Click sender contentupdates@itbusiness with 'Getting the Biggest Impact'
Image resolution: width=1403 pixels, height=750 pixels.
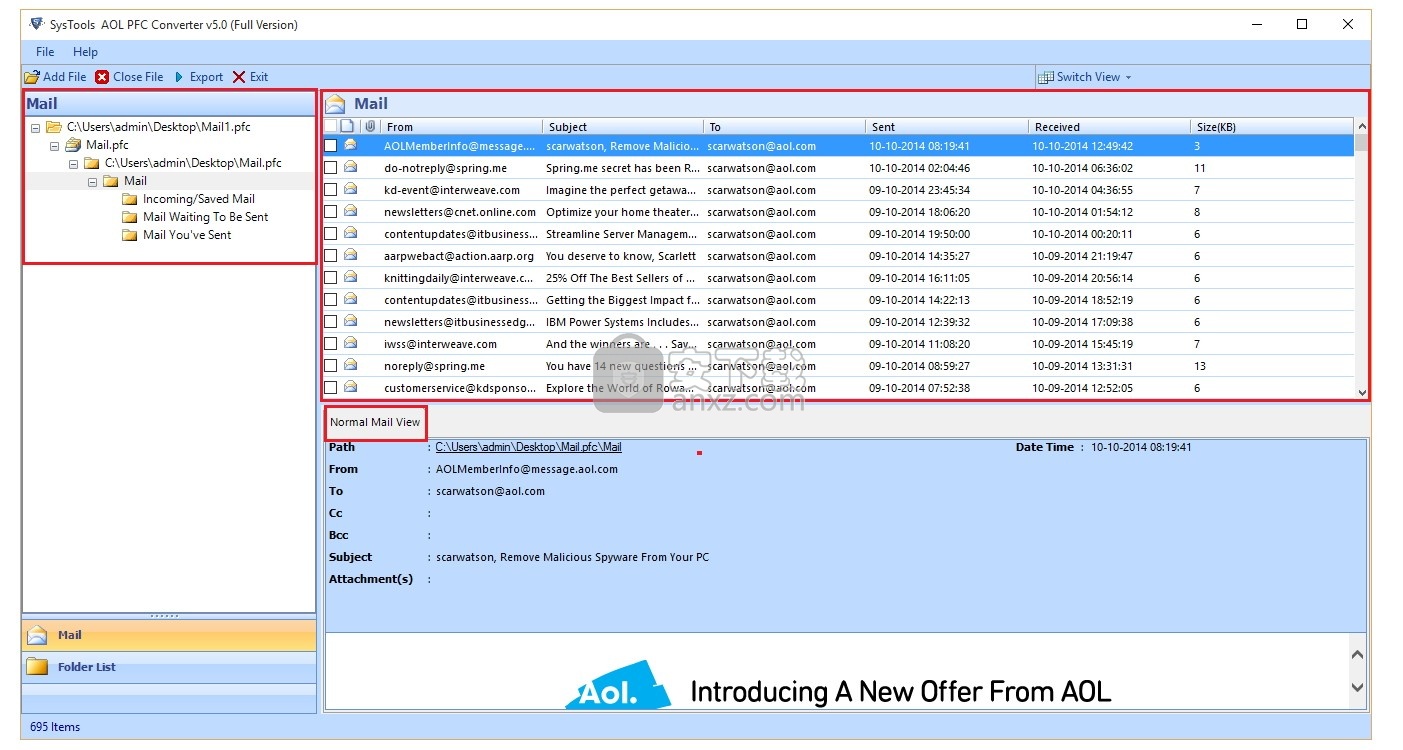tap(460, 300)
